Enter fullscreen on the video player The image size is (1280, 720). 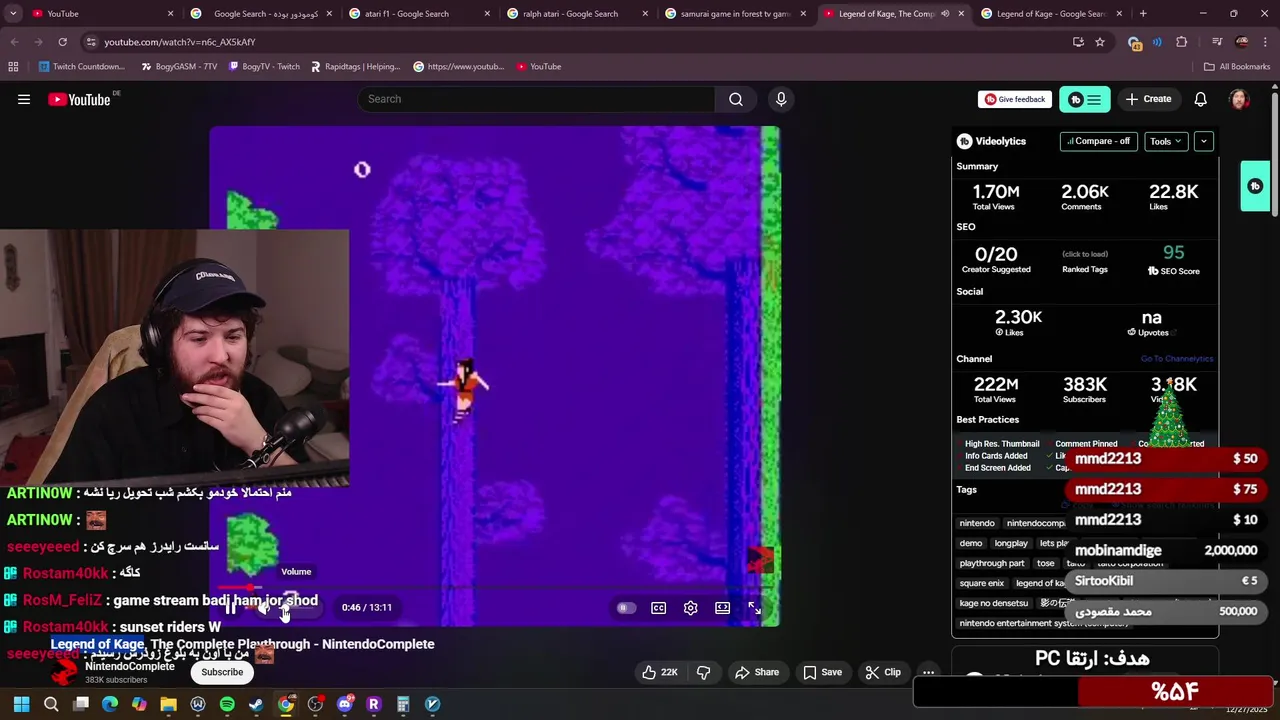(x=755, y=608)
